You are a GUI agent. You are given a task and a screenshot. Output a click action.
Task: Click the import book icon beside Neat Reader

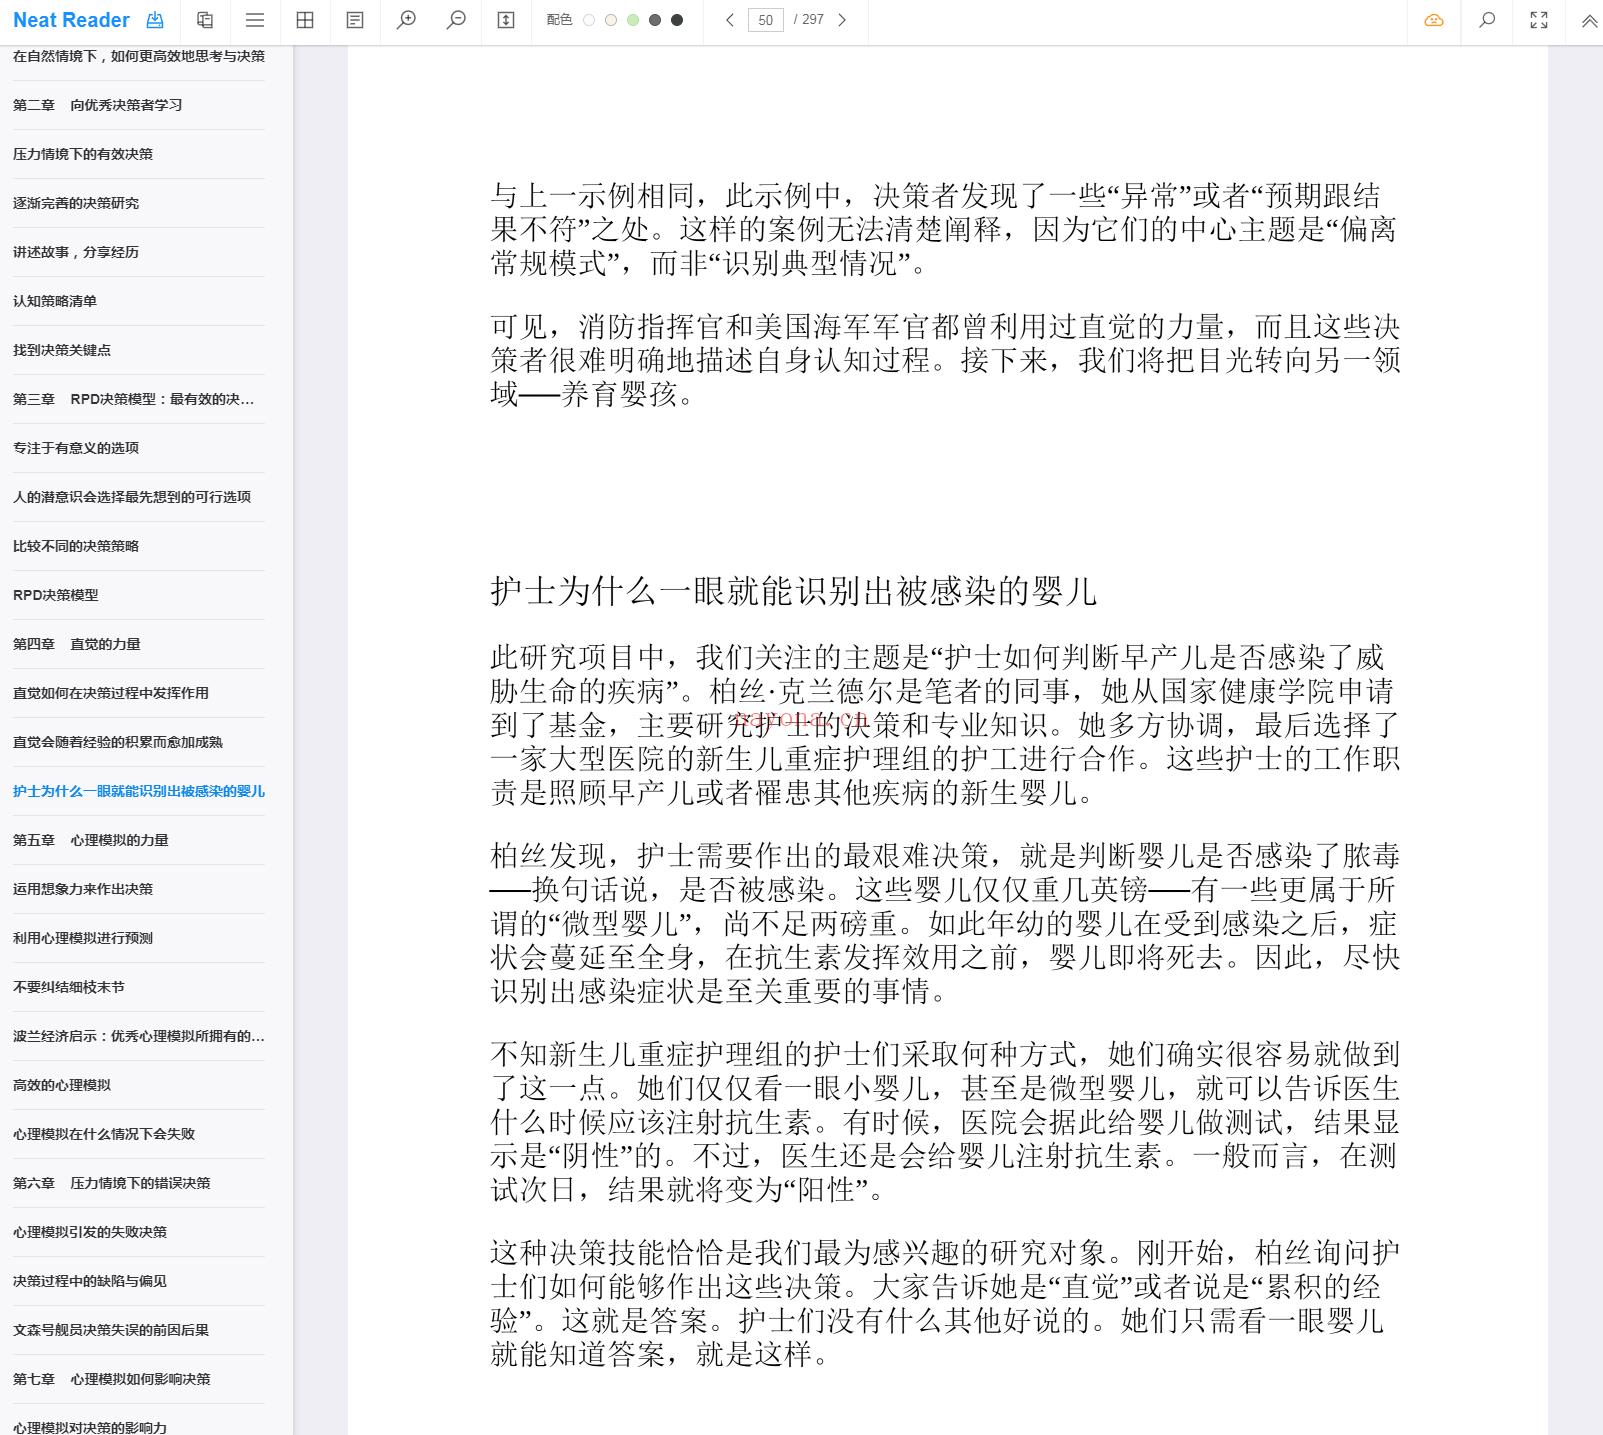[x=155, y=20]
